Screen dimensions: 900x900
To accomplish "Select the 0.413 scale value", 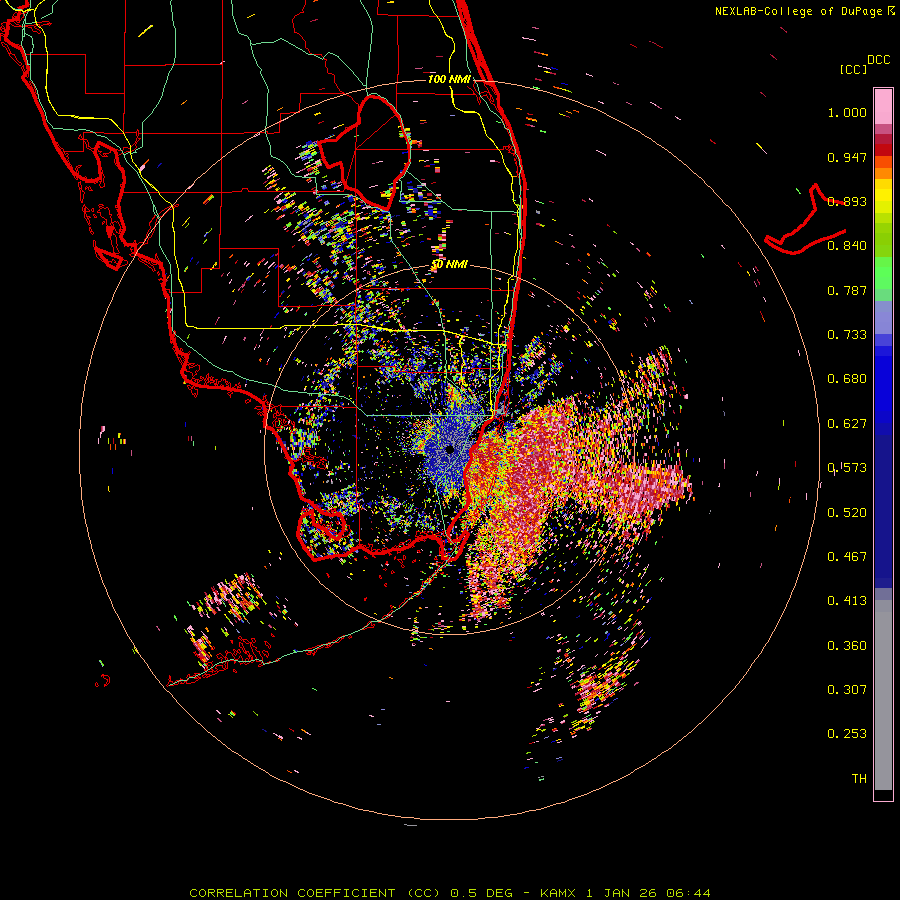I will pyautogui.click(x=847, y=601).
